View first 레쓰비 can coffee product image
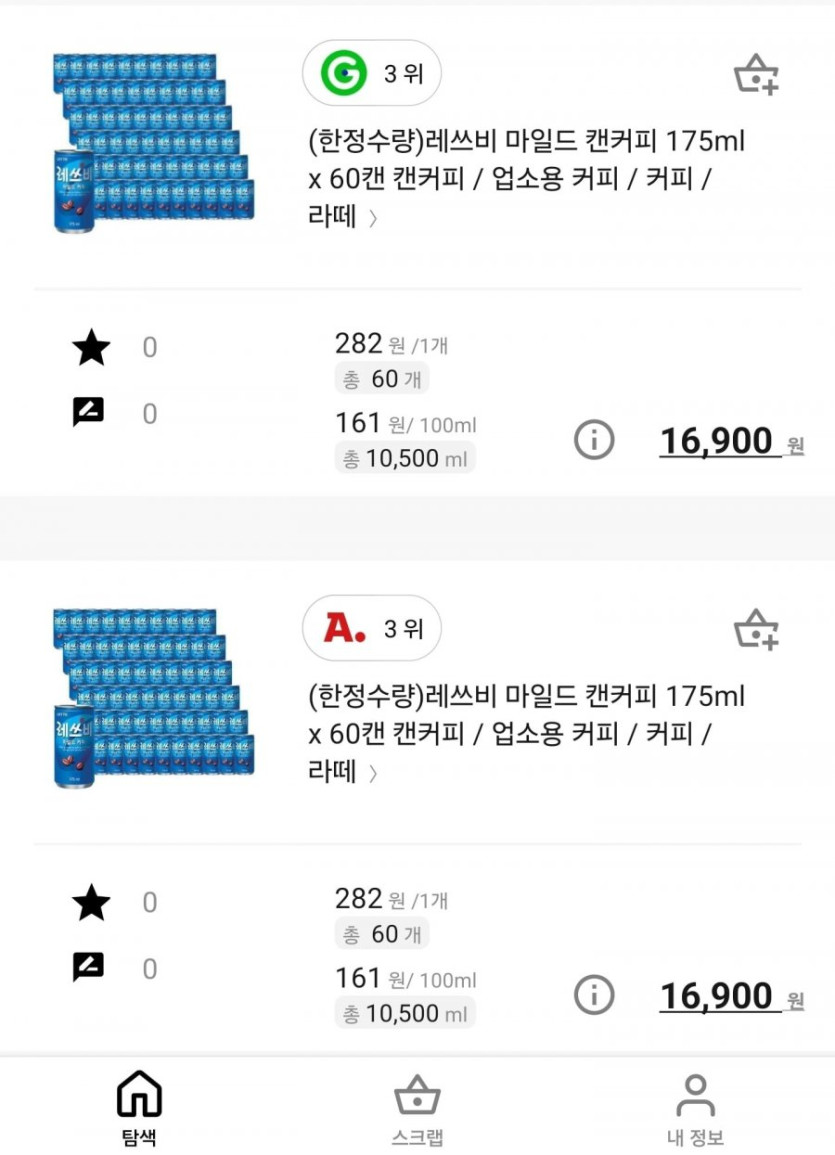This screenshot has width=835, height=1155. click(x=152, y=142)
